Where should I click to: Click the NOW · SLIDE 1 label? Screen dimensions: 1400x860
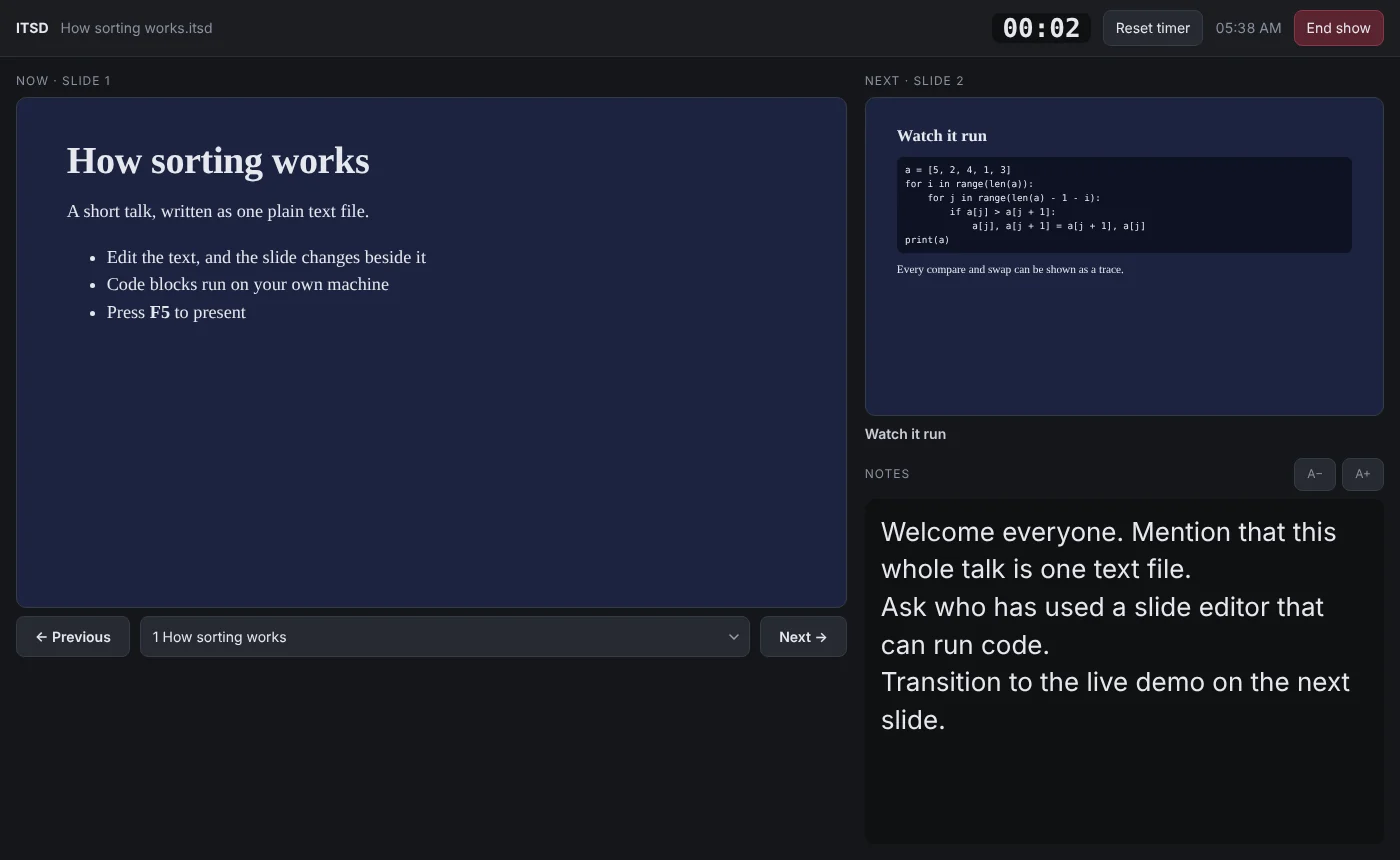click(63, 80)
